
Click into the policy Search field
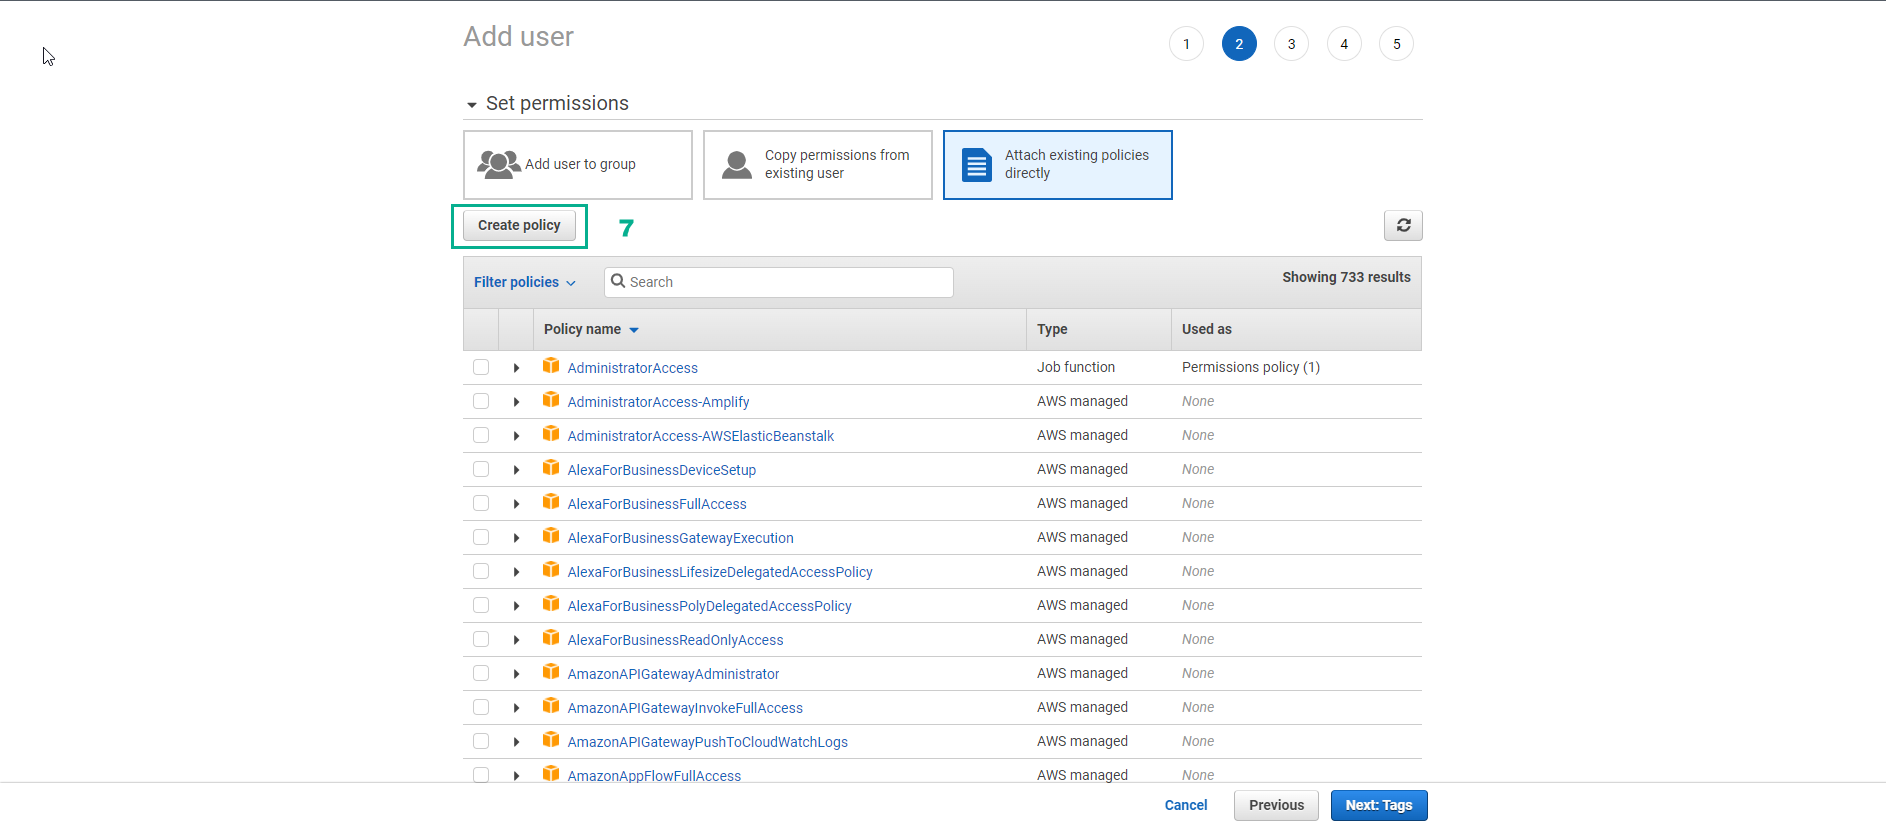coord(779,282)
